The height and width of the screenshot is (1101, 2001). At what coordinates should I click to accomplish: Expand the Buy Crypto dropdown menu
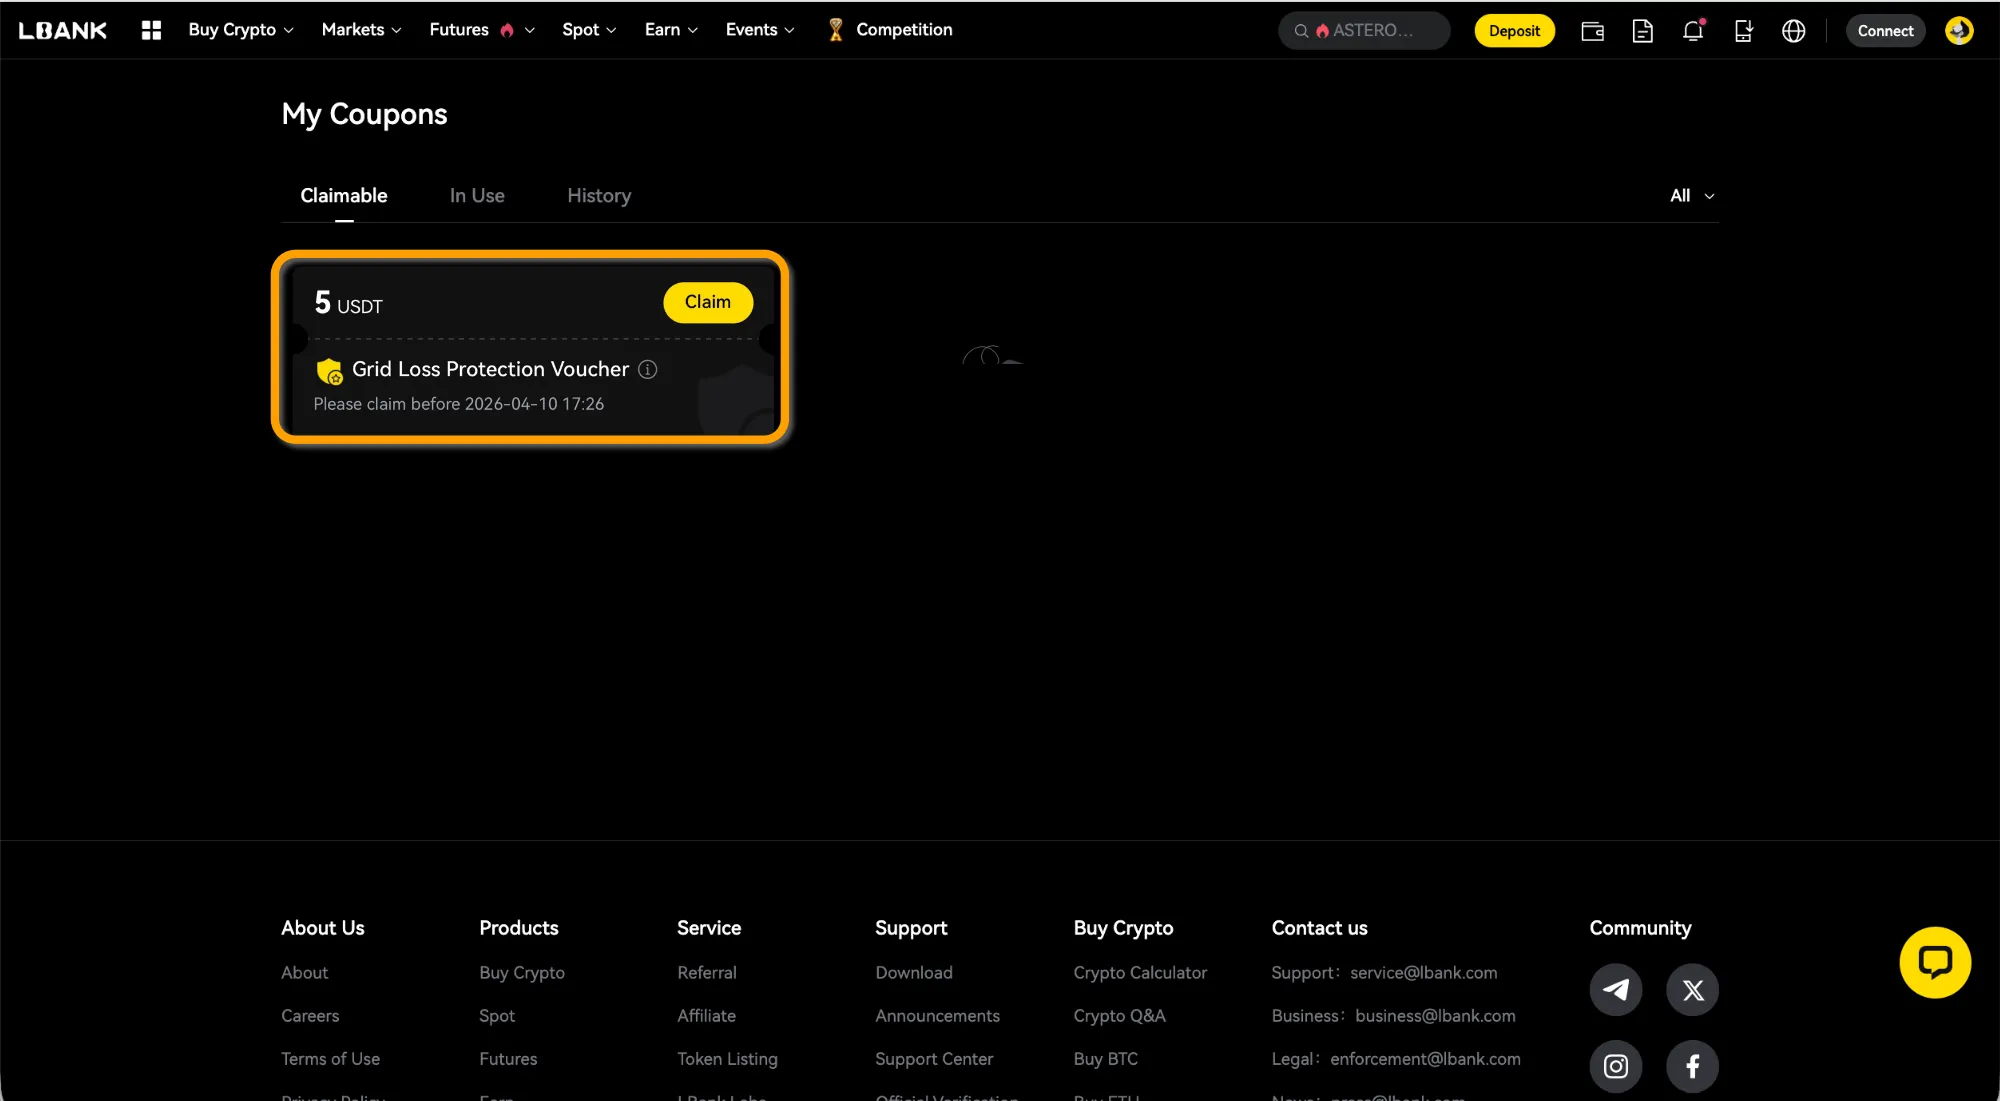[x=240, y=30]
